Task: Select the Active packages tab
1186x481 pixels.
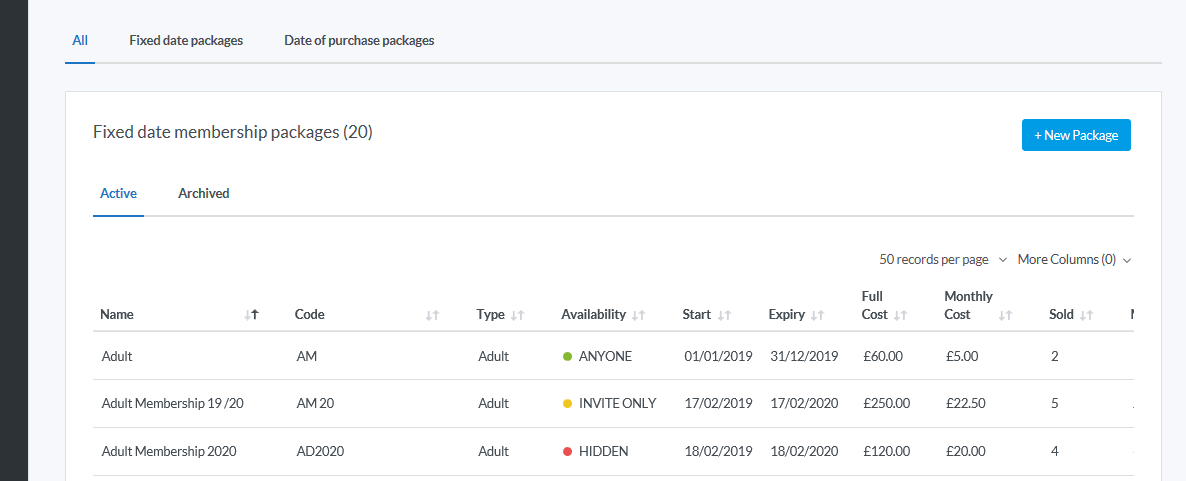Action: click(118, 194)
